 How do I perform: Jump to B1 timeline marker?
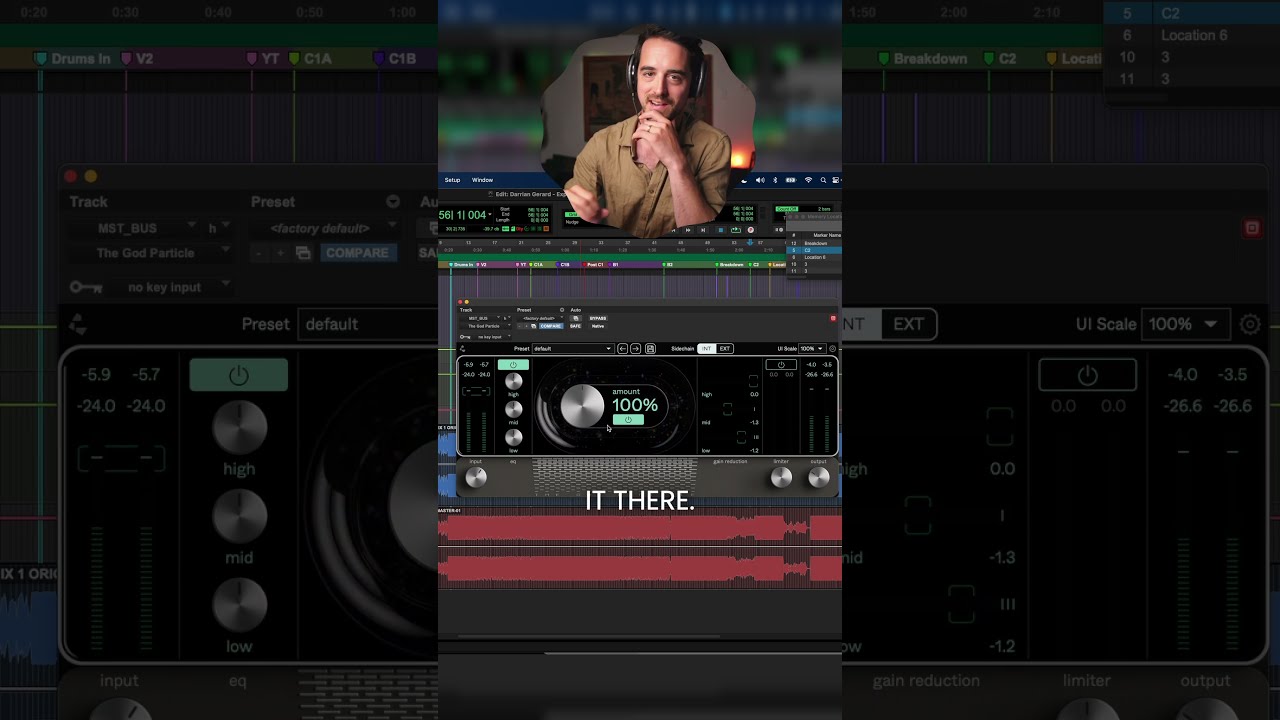coord(614,264)
